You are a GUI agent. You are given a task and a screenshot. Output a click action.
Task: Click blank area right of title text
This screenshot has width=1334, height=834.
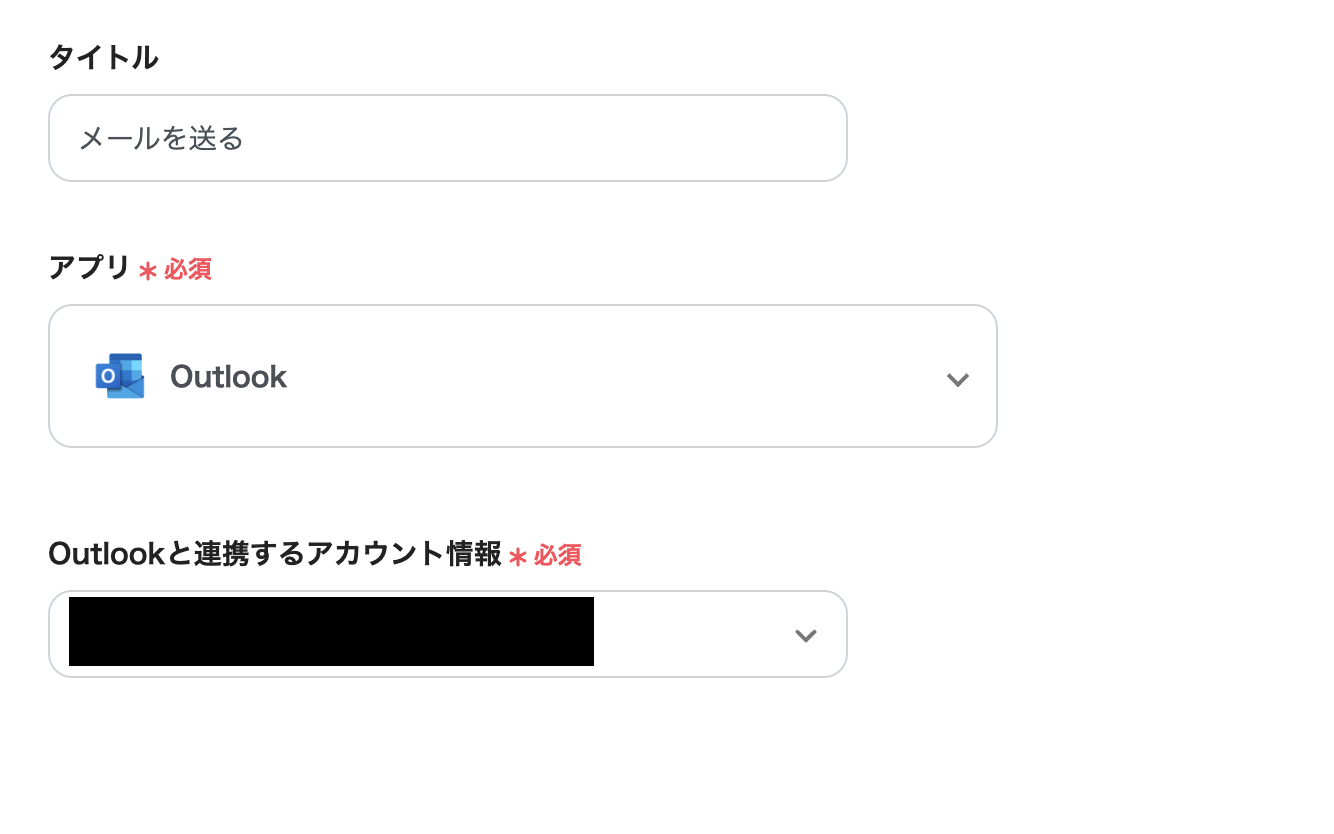pyautogui.click(x=550, y=138)
